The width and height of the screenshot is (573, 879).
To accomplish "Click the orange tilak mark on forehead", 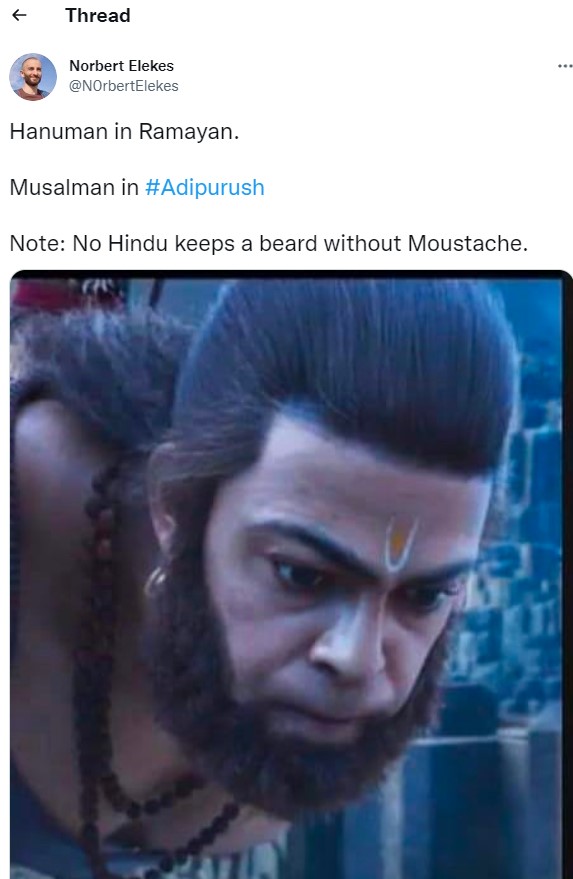I will tap(398, 544).
